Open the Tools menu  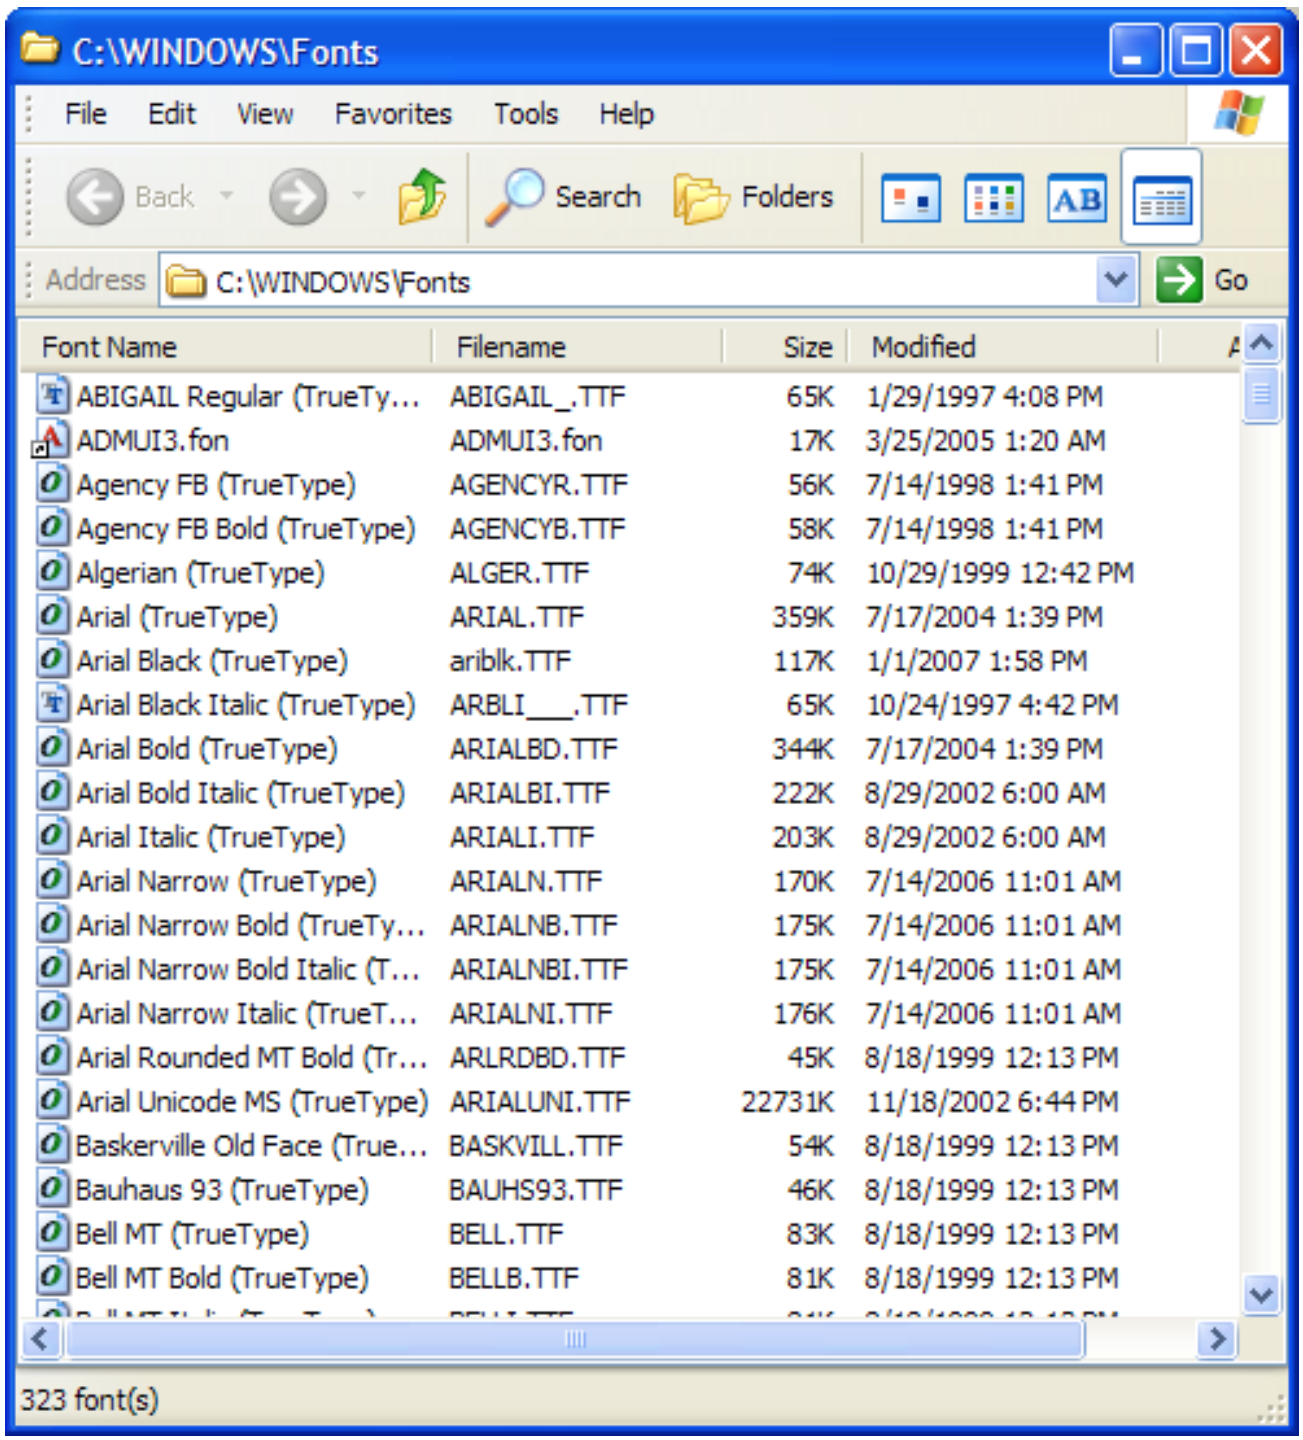tap(525, 114)
